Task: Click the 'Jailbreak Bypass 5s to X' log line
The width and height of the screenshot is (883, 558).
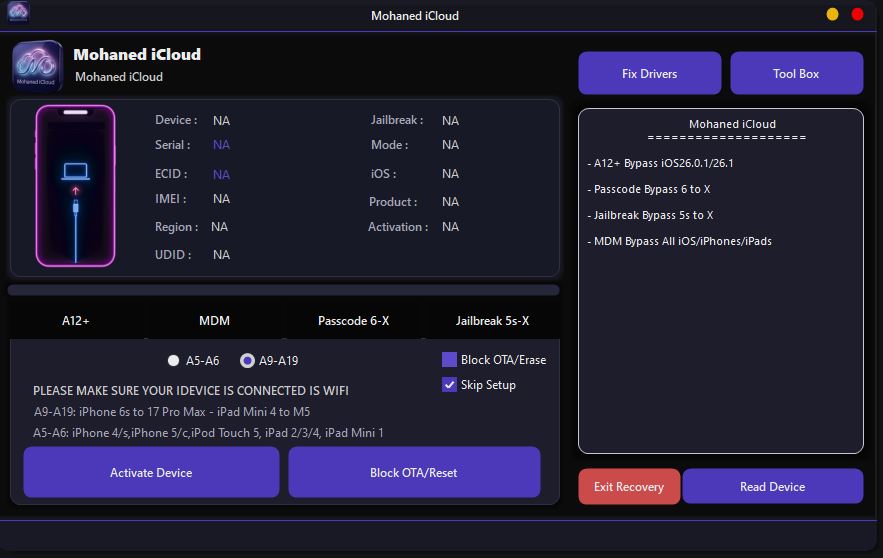Action: coord(650,215)
